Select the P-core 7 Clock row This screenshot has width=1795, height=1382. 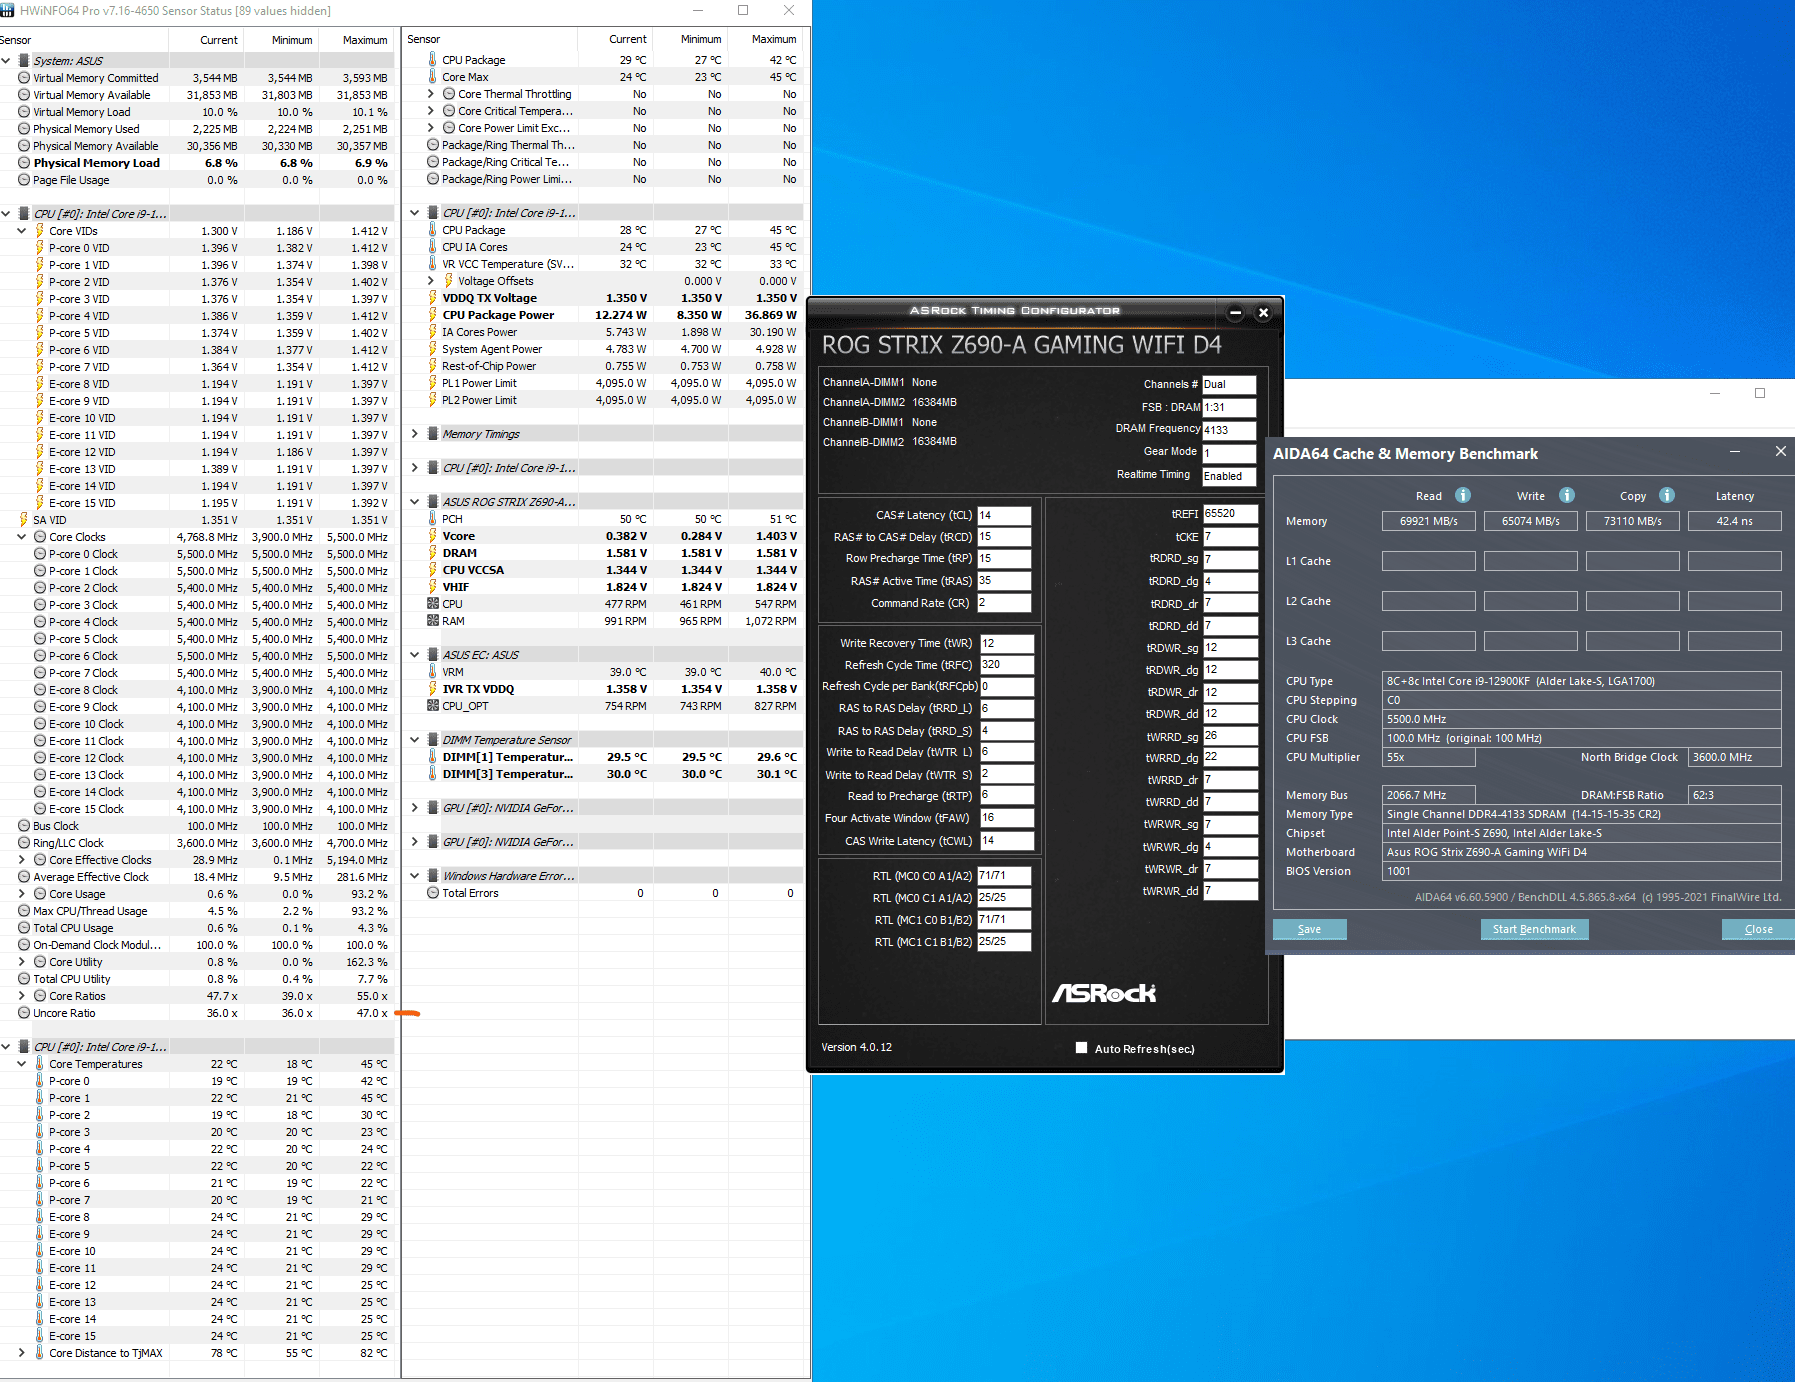197,673
